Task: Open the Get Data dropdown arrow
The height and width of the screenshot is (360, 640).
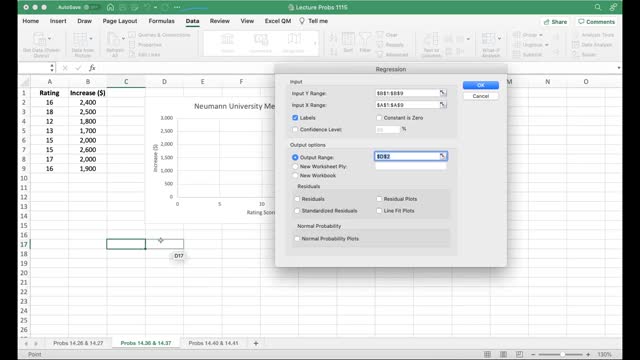Action: coord(50,38)
